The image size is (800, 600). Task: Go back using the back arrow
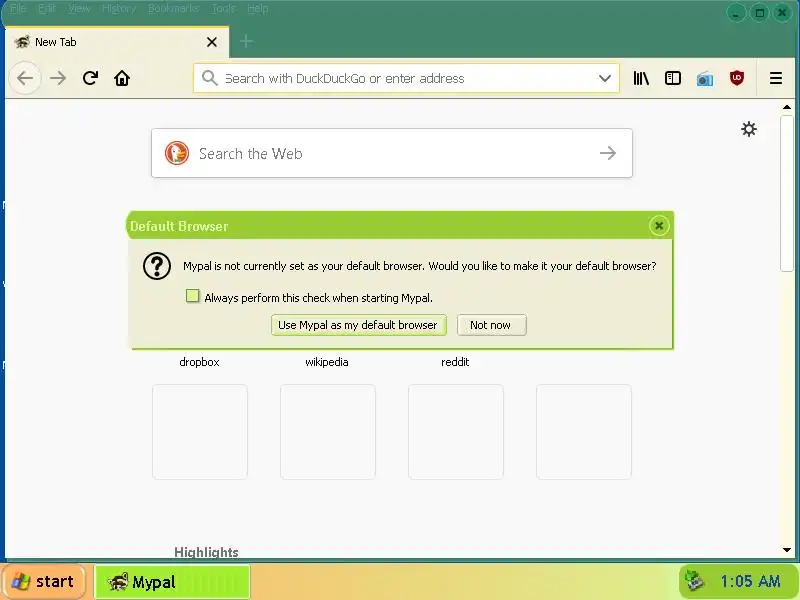click(x=25, y=78)
